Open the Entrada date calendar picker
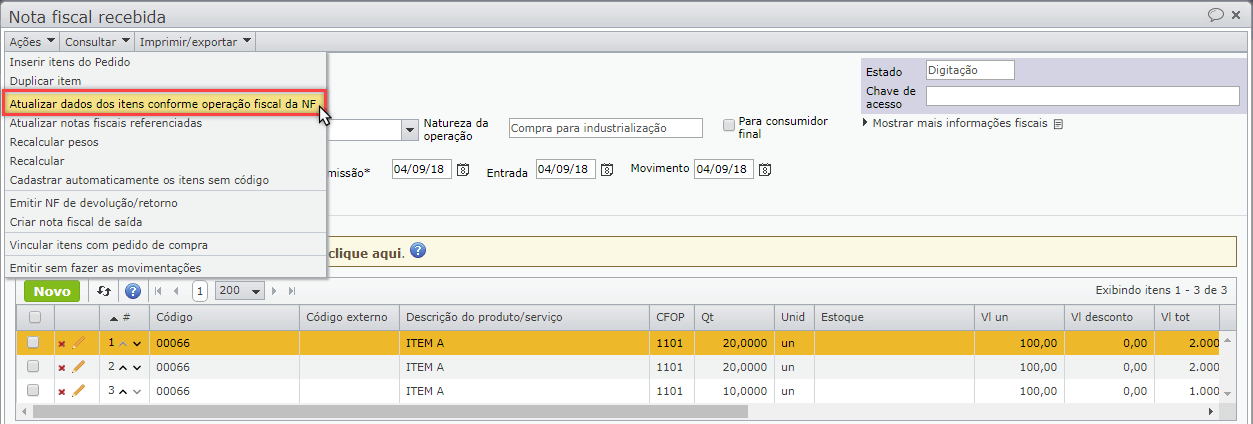Screen dimensions: 1253x424 [x=607, y=170]
